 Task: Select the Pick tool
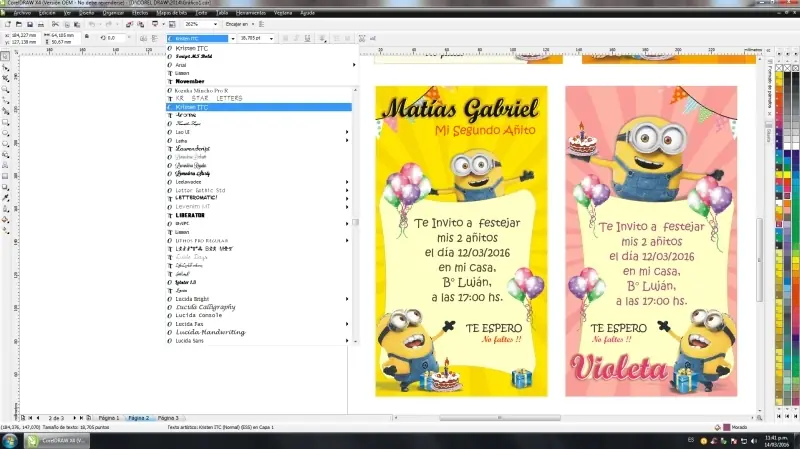coord(6,57)
